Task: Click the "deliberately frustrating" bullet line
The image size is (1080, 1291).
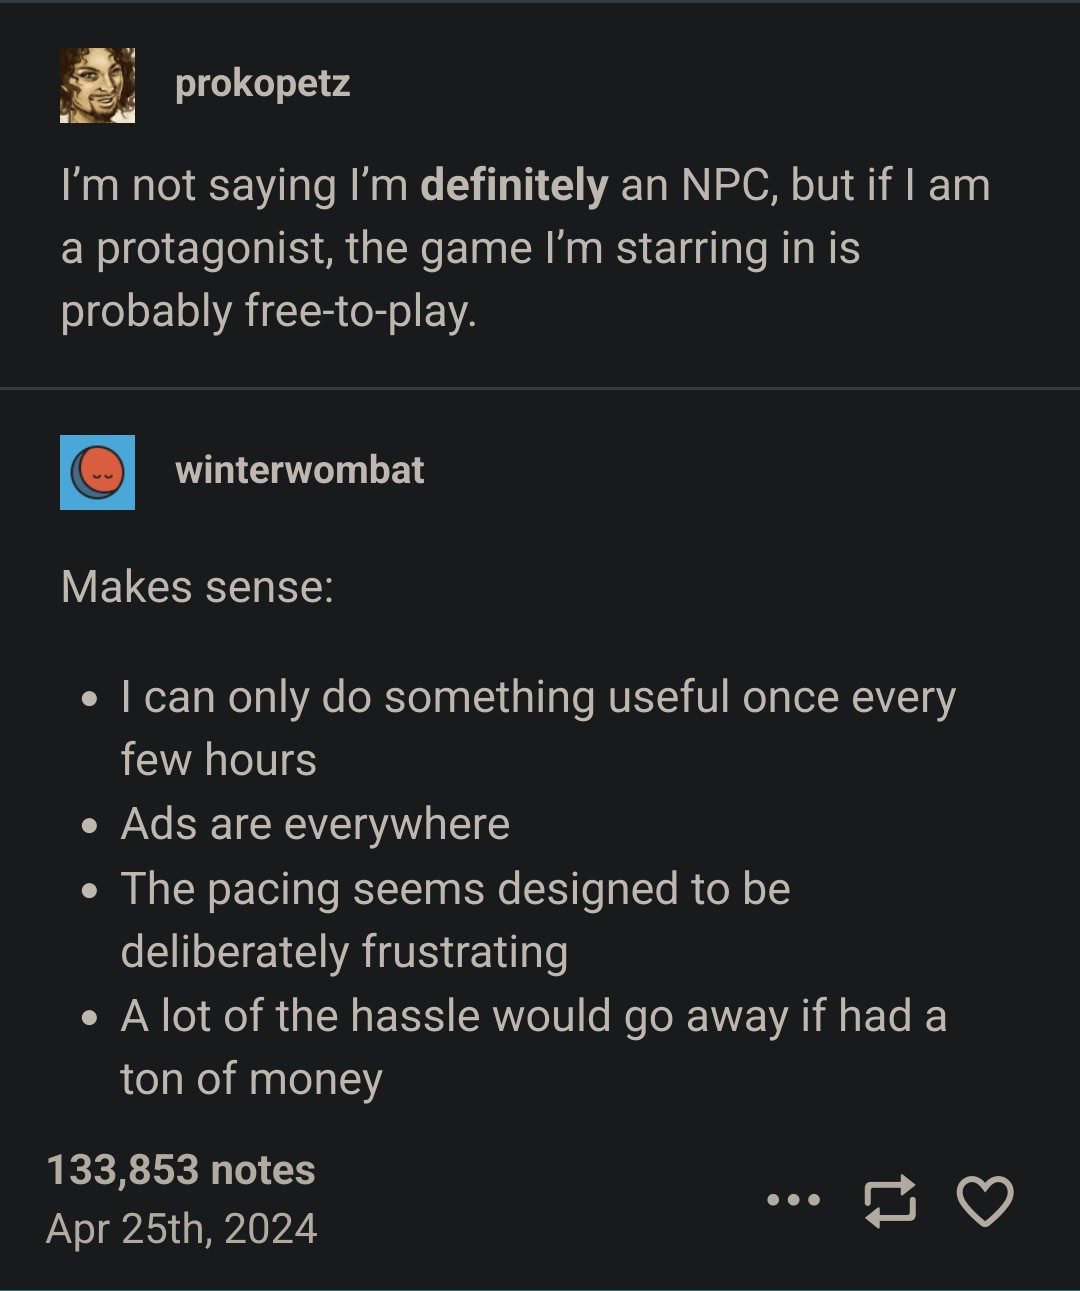Action: tap(344, 952)
